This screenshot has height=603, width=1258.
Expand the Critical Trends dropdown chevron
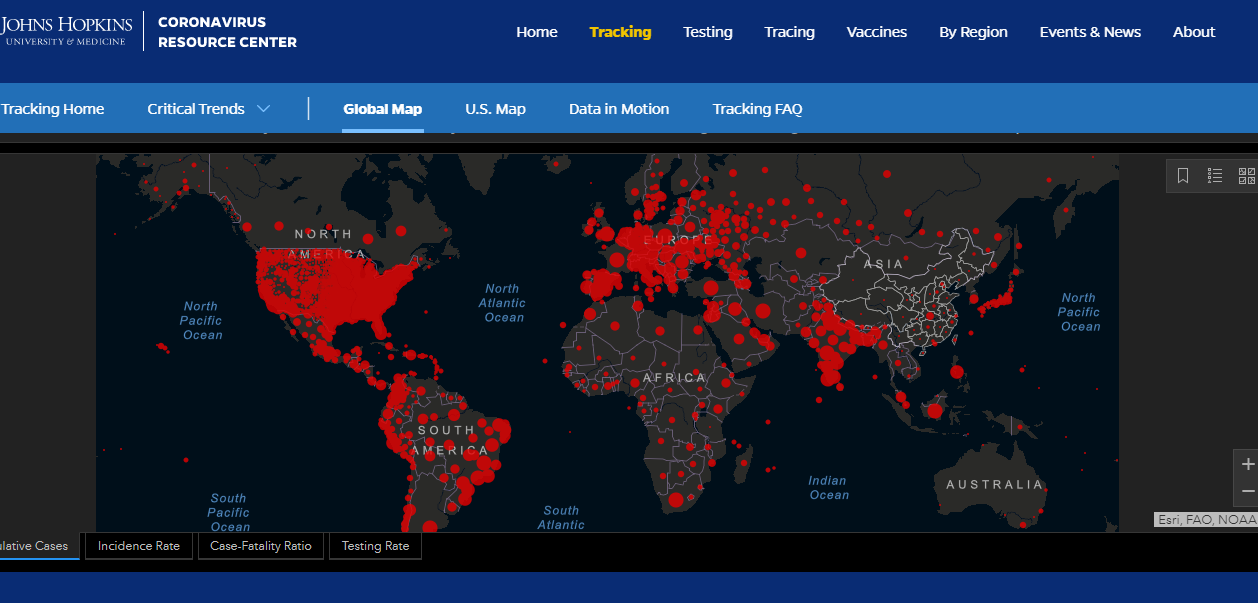click(263, 109)
